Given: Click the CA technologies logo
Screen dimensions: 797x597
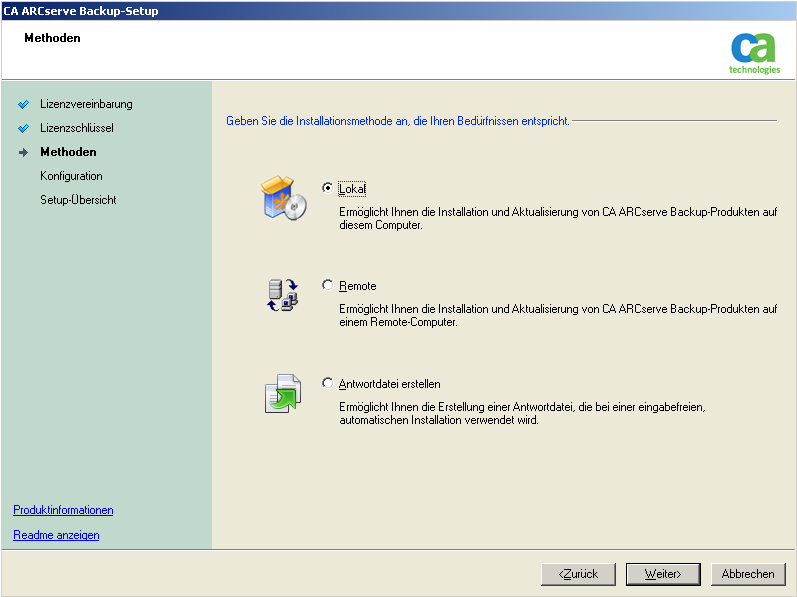Looking at the screenshot, I should pyautogui.click(x=755, y=54).
